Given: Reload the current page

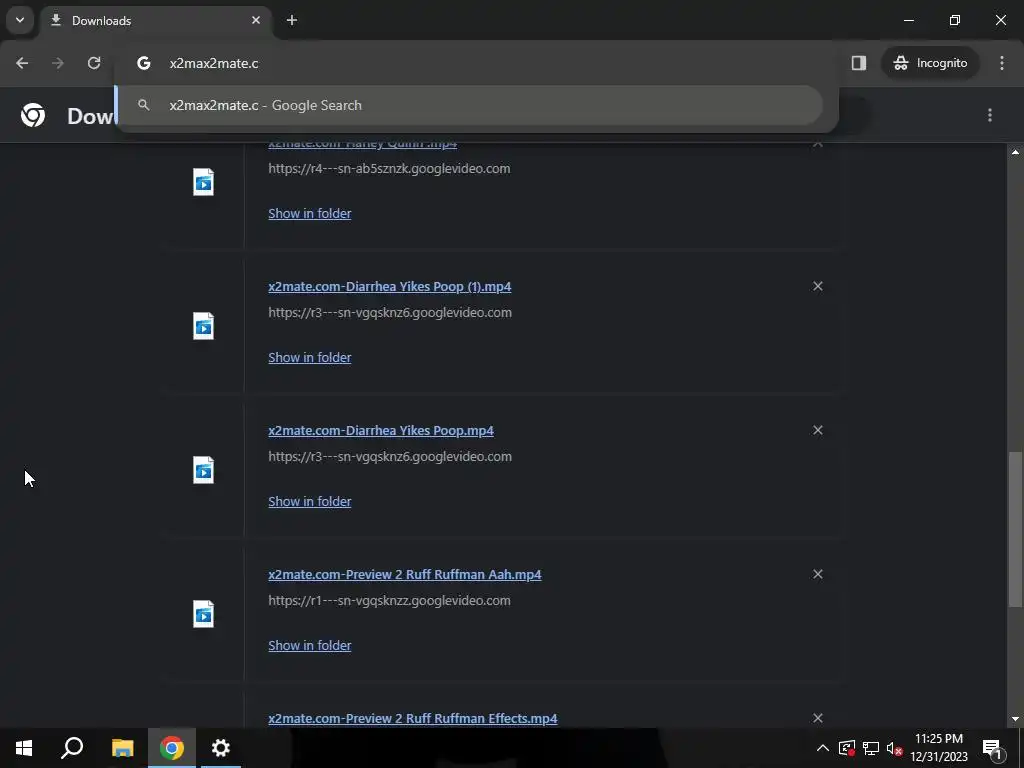Looking at the screenshot, I should (94, 63).
